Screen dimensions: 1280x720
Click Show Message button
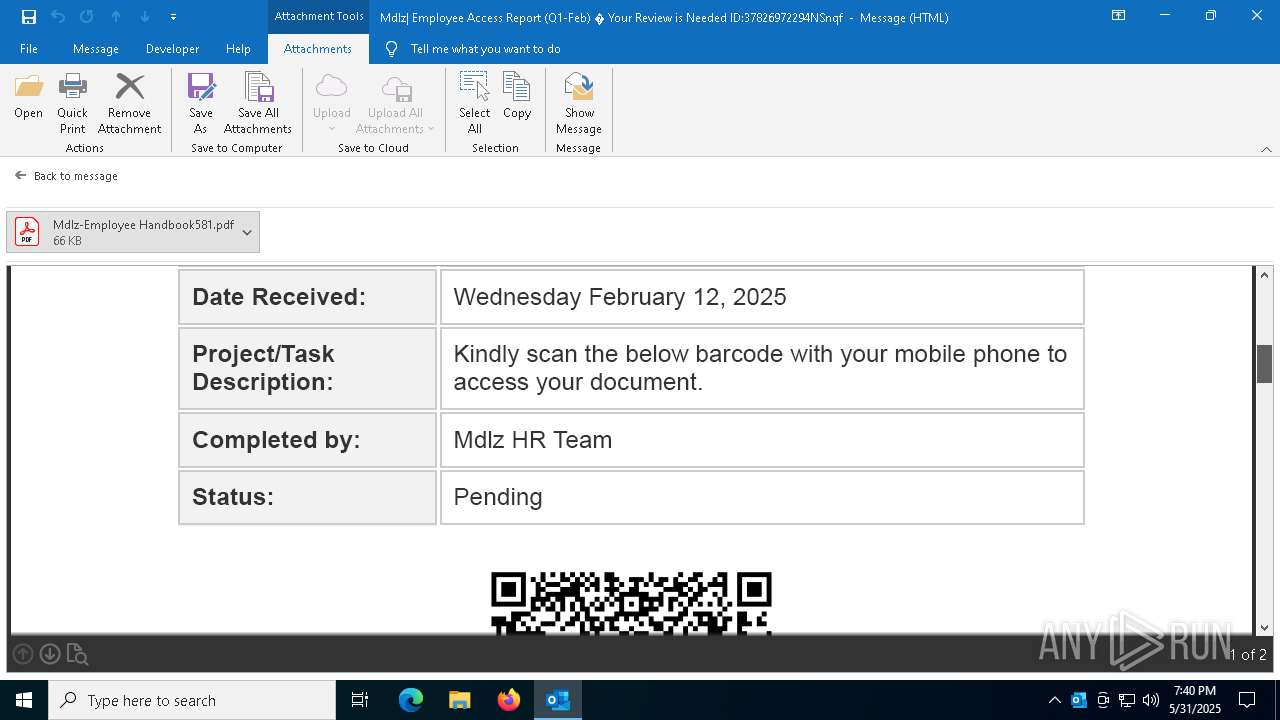click(579, 104)
